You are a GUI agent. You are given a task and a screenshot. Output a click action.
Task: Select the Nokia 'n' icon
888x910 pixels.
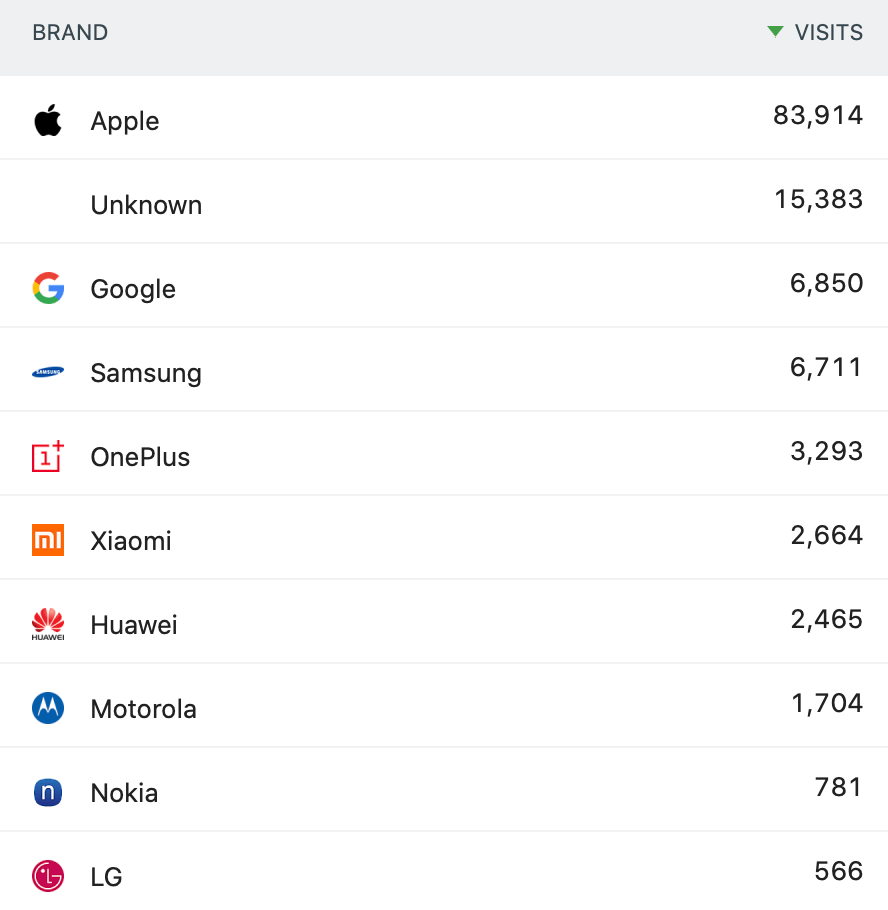pyautogui.click(x=47, y=792)
